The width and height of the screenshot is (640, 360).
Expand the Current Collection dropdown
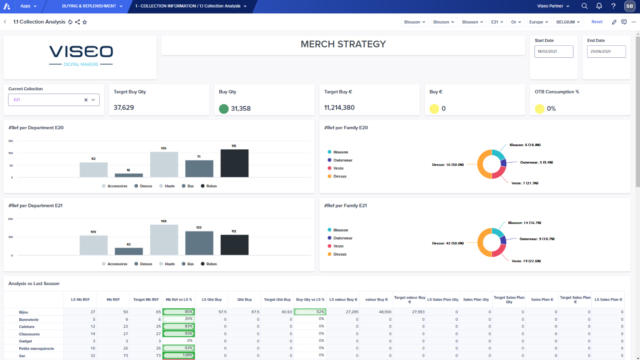coord(93,100)
